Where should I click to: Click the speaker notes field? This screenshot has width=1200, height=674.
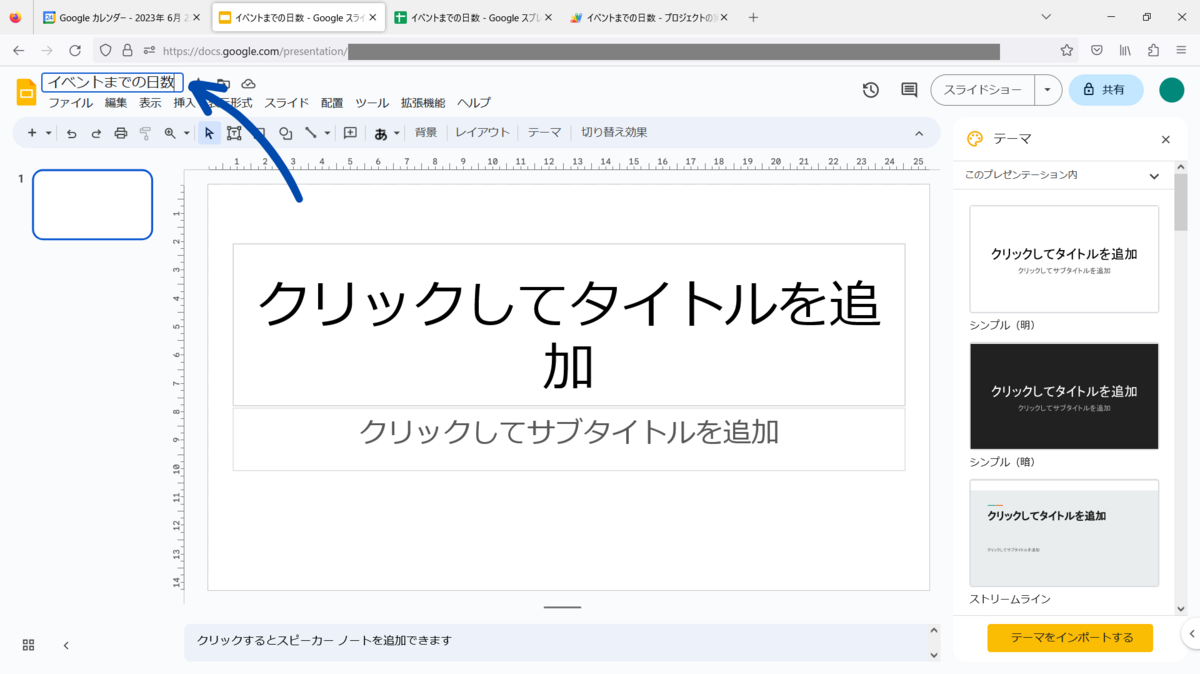tap(556, 641)
